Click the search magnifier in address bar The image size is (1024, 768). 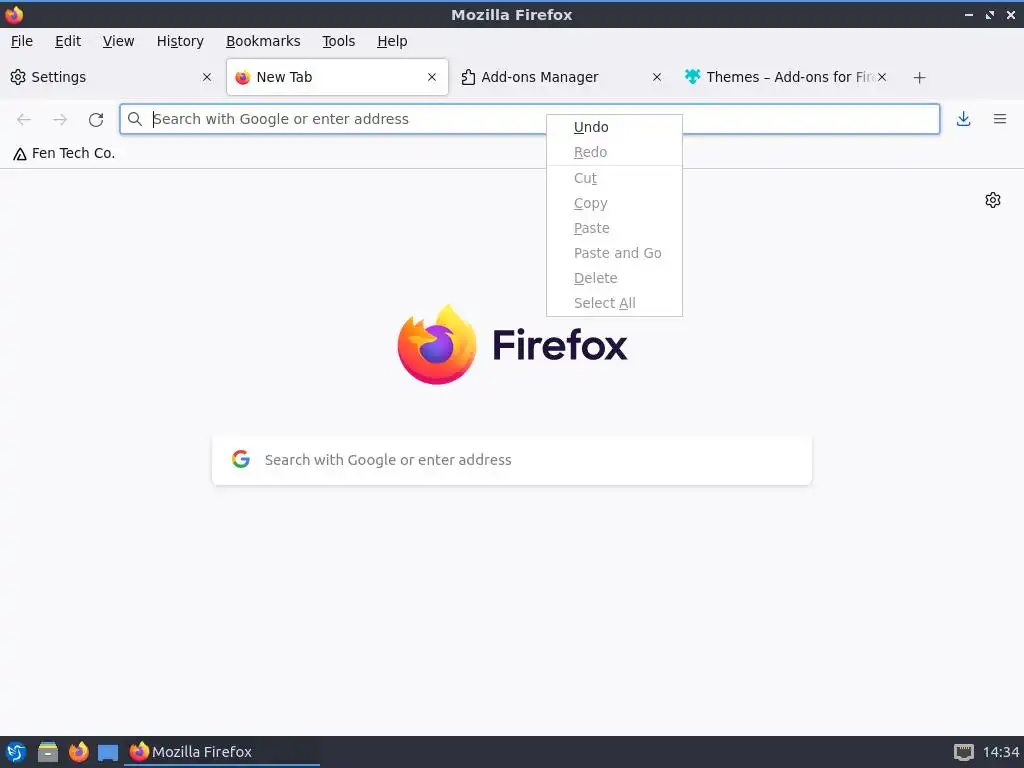click(x=135, y=119)
